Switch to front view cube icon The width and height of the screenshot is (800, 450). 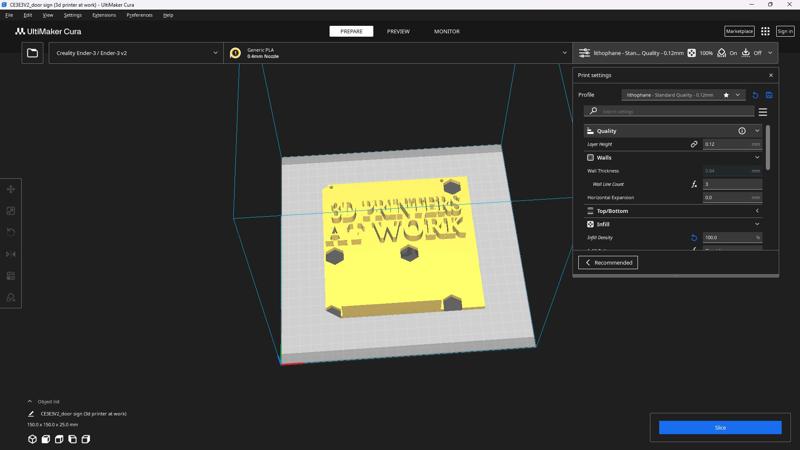point(45,439)
